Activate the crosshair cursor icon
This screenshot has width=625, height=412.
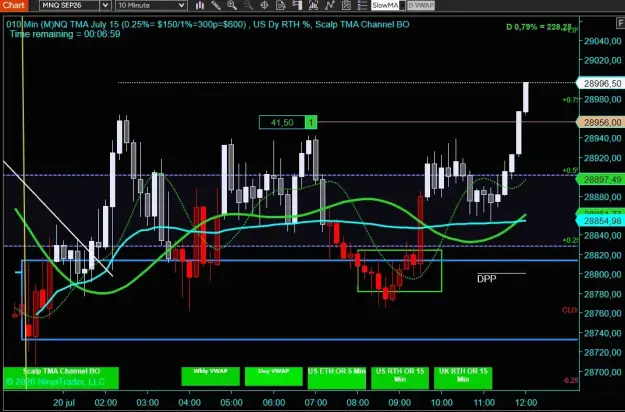(x=264, y=5)
